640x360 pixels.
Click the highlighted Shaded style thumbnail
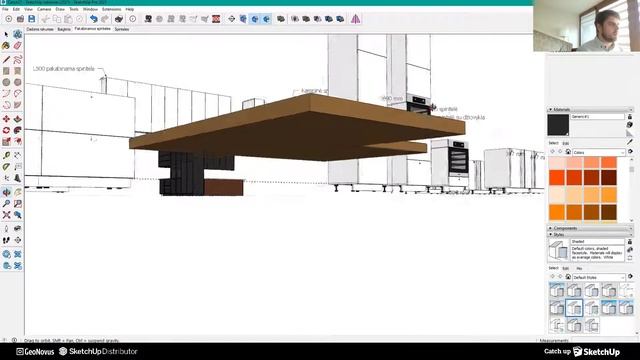coord(574,307)
